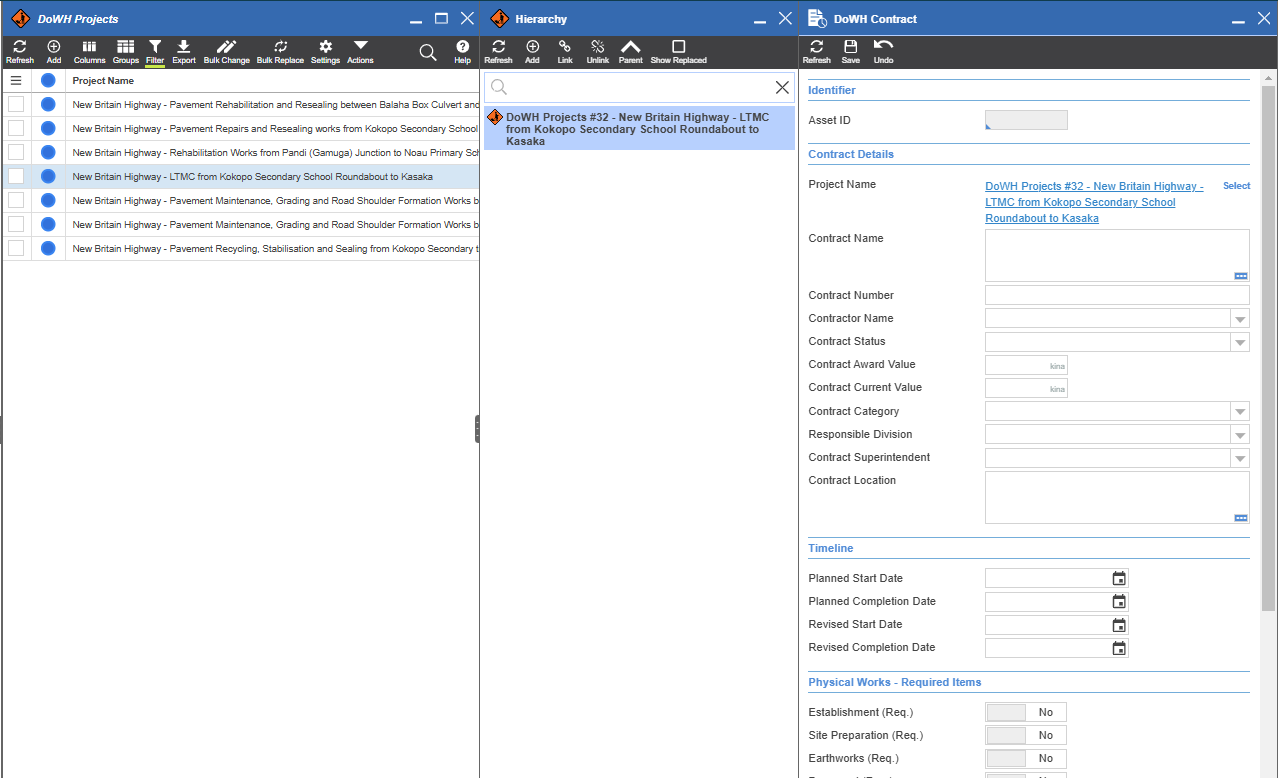Viewport: 1278px width, 778px height.
Task: Open the Contract Status dropdown
Action: click(1240, 342)
